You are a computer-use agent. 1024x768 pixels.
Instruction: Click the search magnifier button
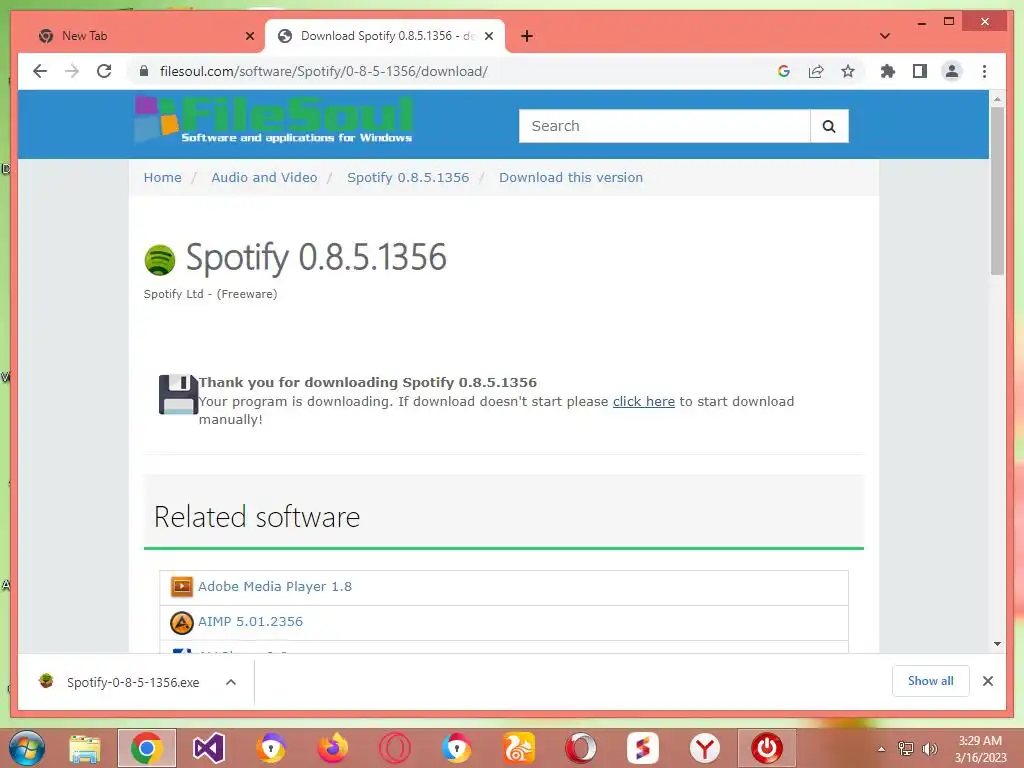tap(829, 126)
